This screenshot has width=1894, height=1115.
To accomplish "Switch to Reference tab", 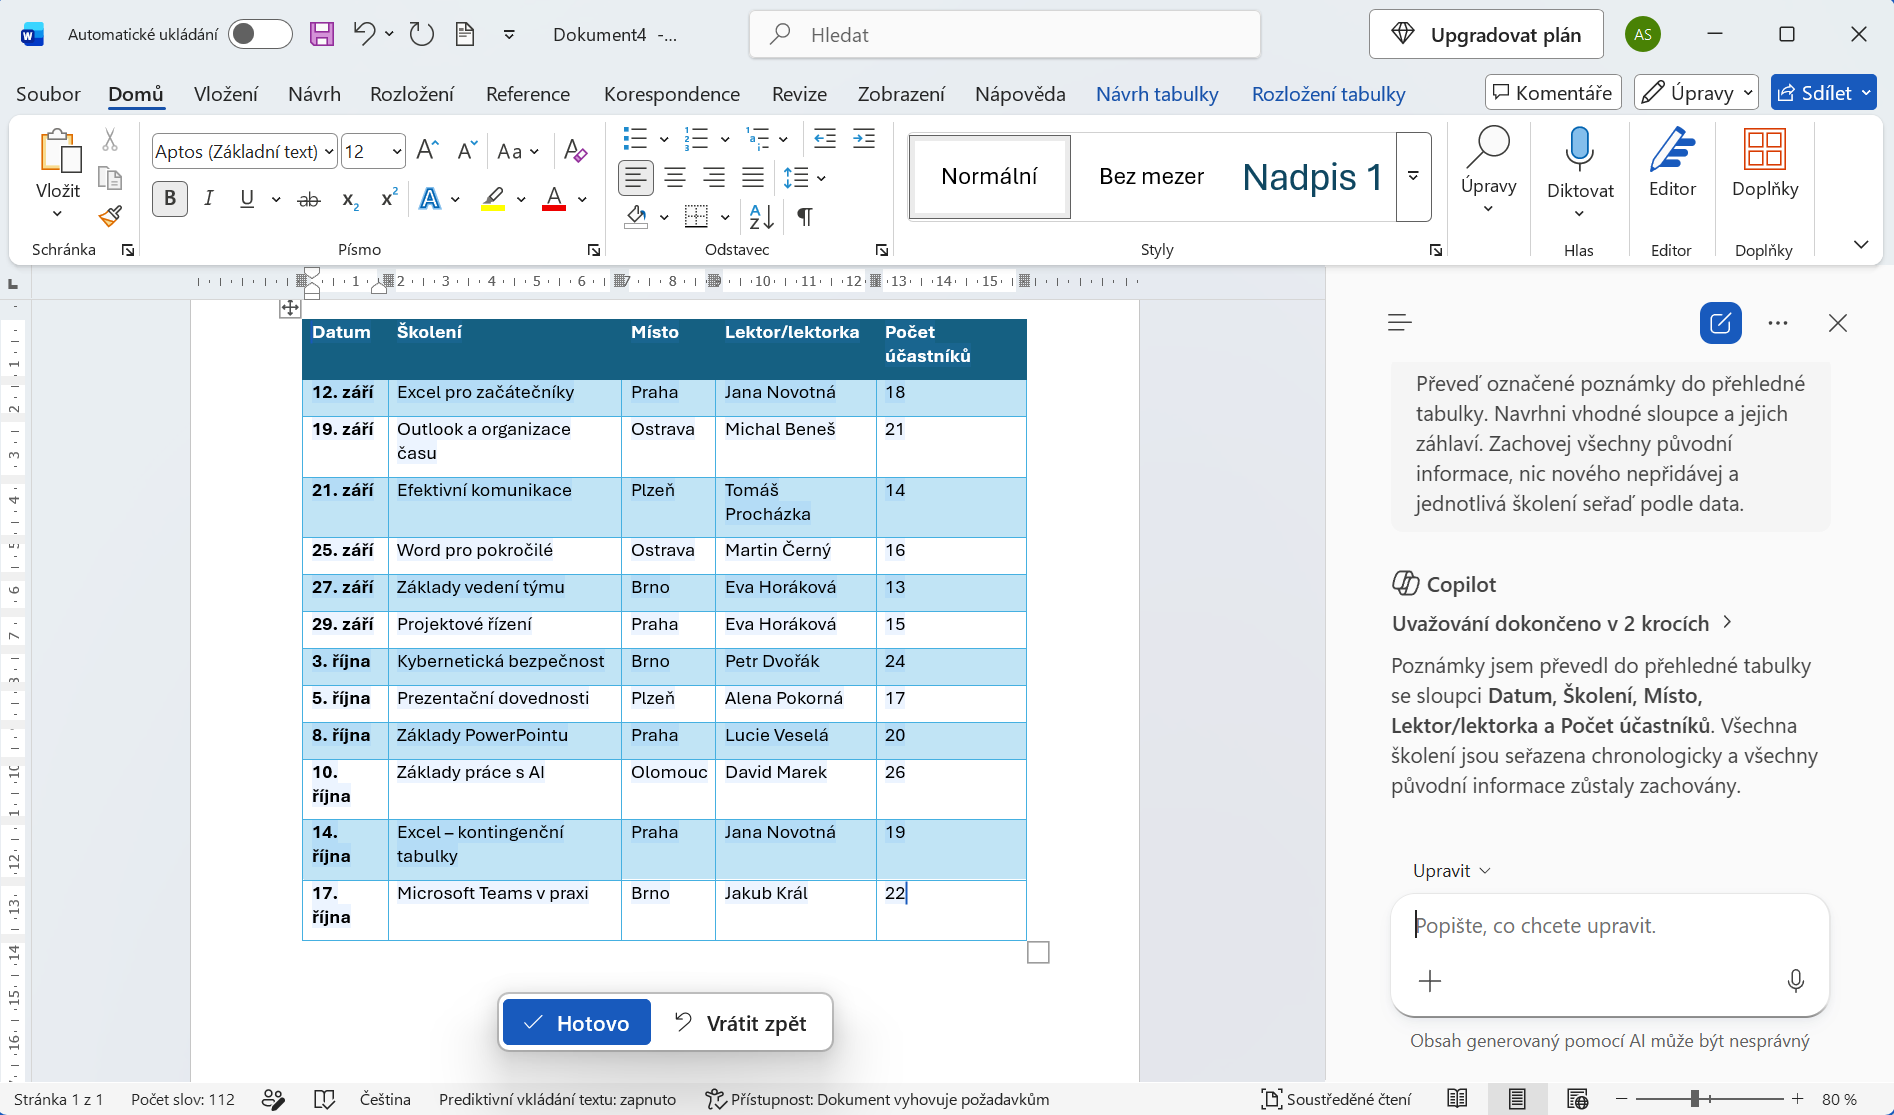I will click(528, 94).
